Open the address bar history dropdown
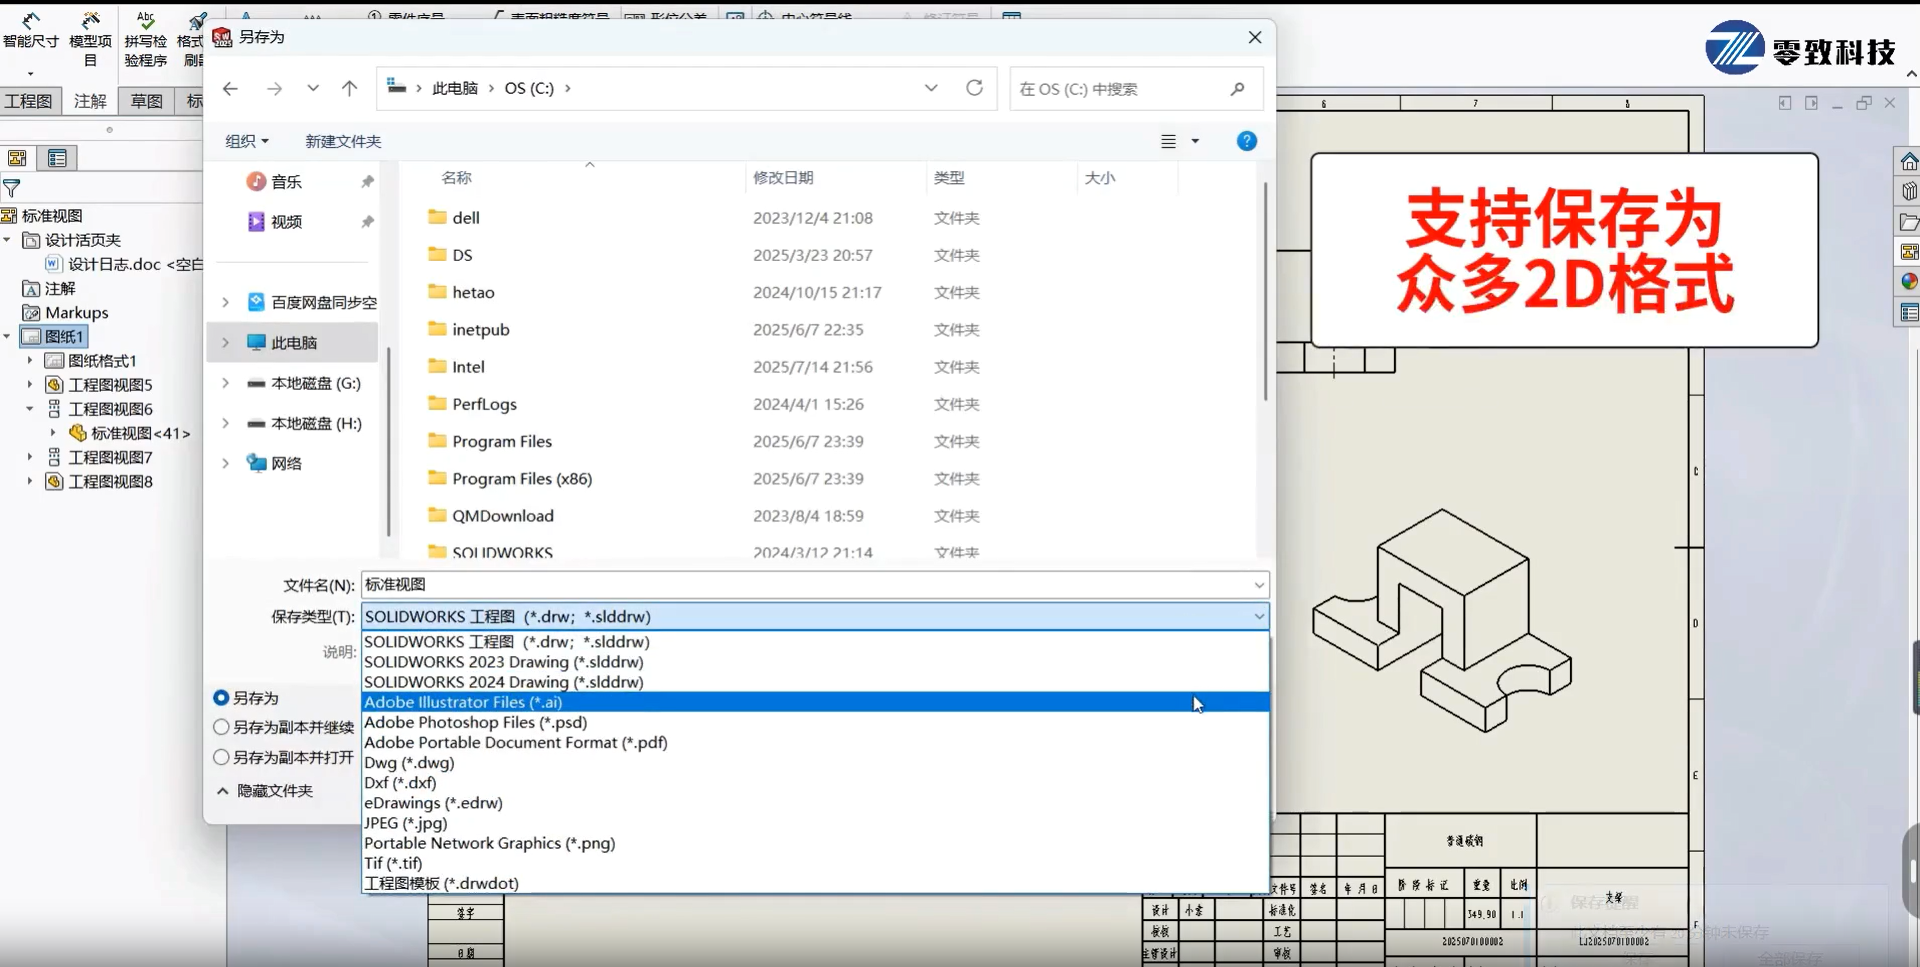 (x=931, y=88)
